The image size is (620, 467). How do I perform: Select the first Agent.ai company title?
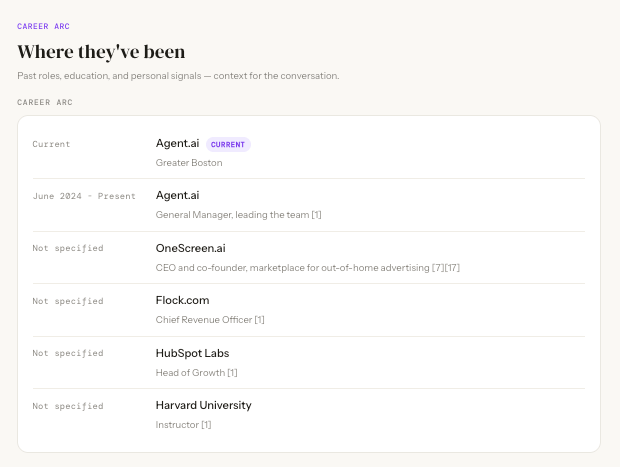click(x=178, y=143)
